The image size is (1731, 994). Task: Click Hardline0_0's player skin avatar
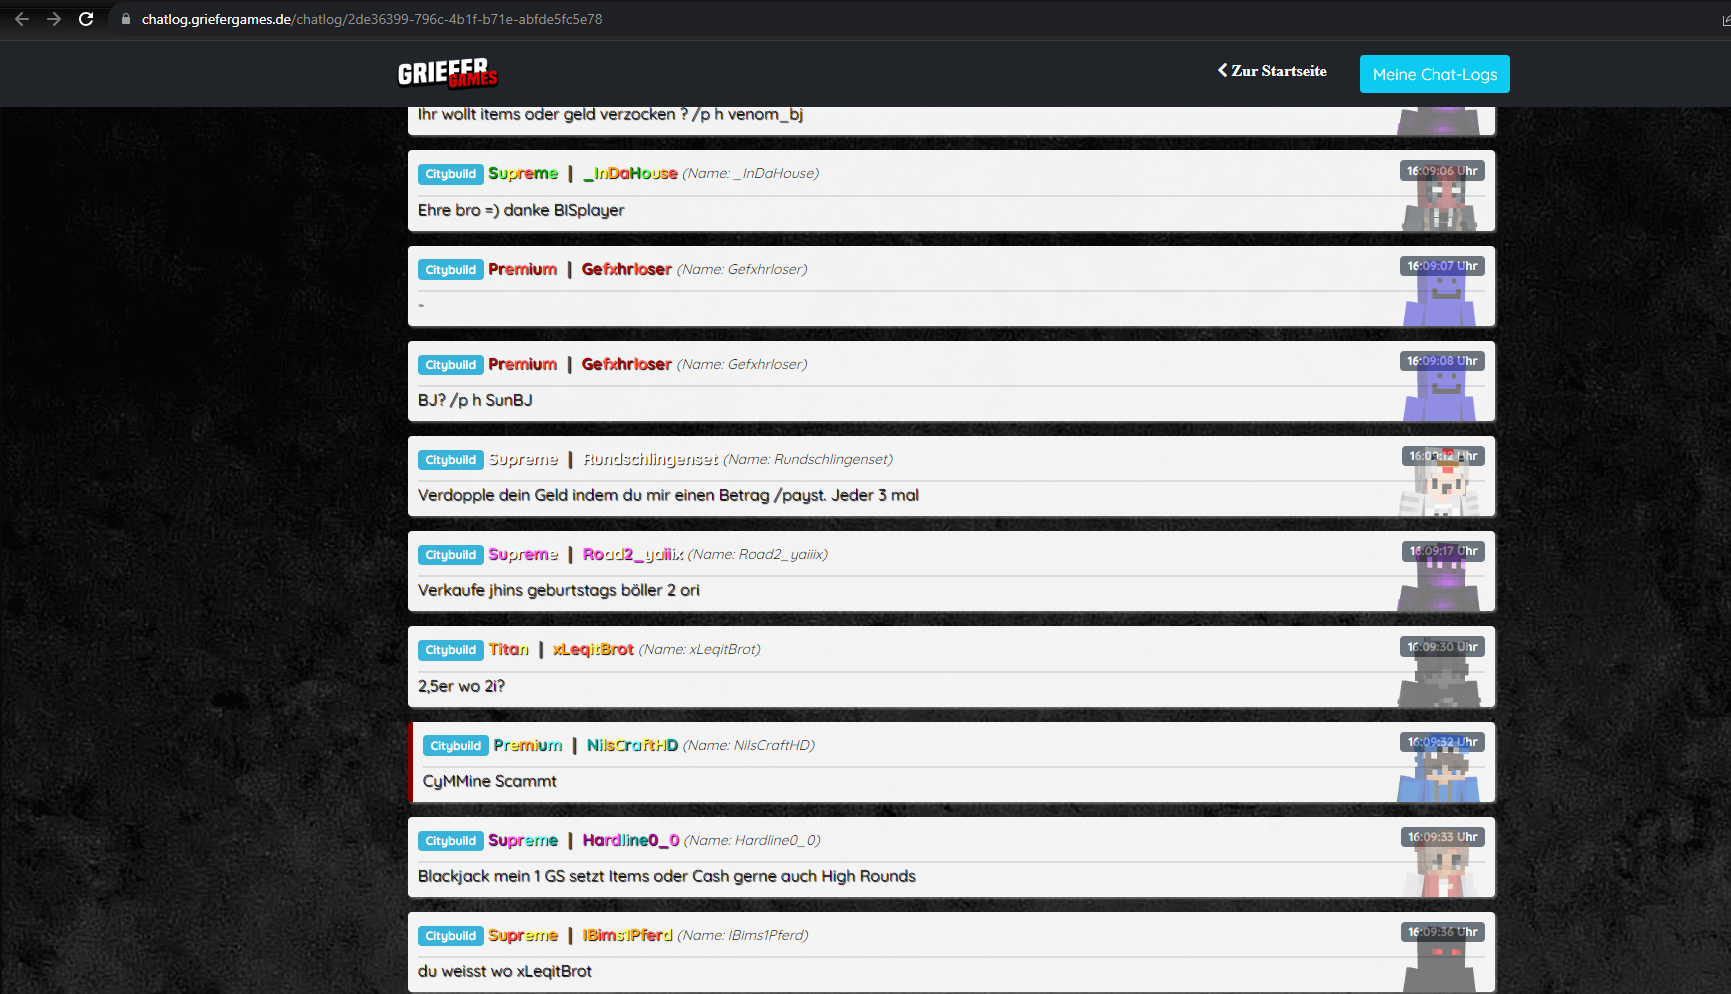pos(1439,868)
